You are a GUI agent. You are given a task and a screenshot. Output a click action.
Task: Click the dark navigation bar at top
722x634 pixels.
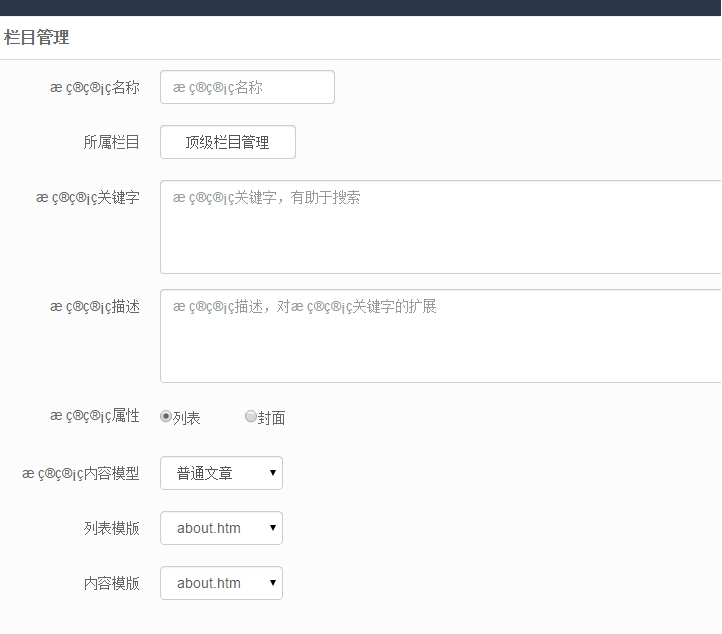click(360, 8)
